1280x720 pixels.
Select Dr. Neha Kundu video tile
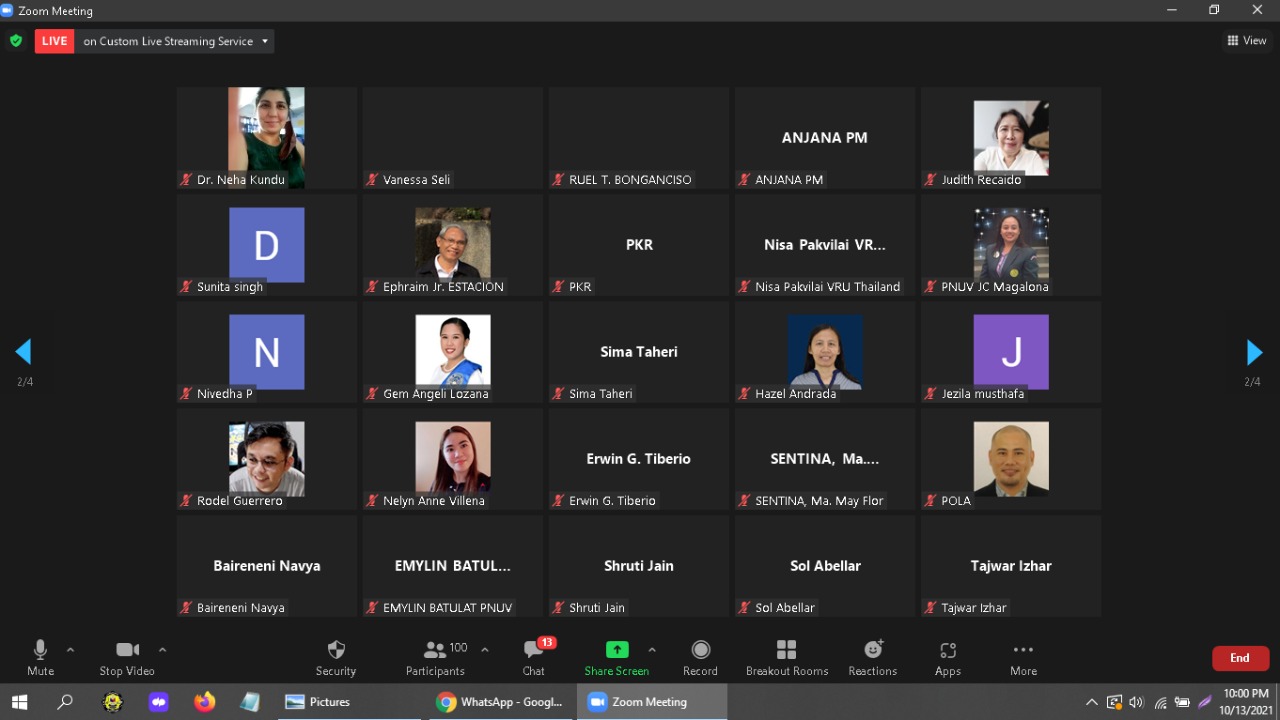coord(267,137)
